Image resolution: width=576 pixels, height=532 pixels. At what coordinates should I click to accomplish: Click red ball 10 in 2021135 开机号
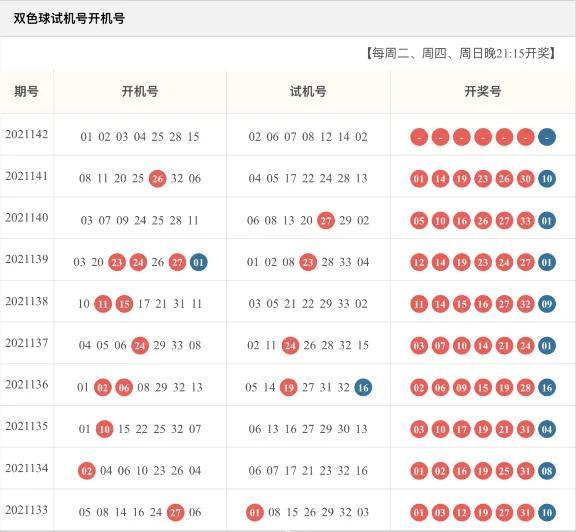[104, 429]
